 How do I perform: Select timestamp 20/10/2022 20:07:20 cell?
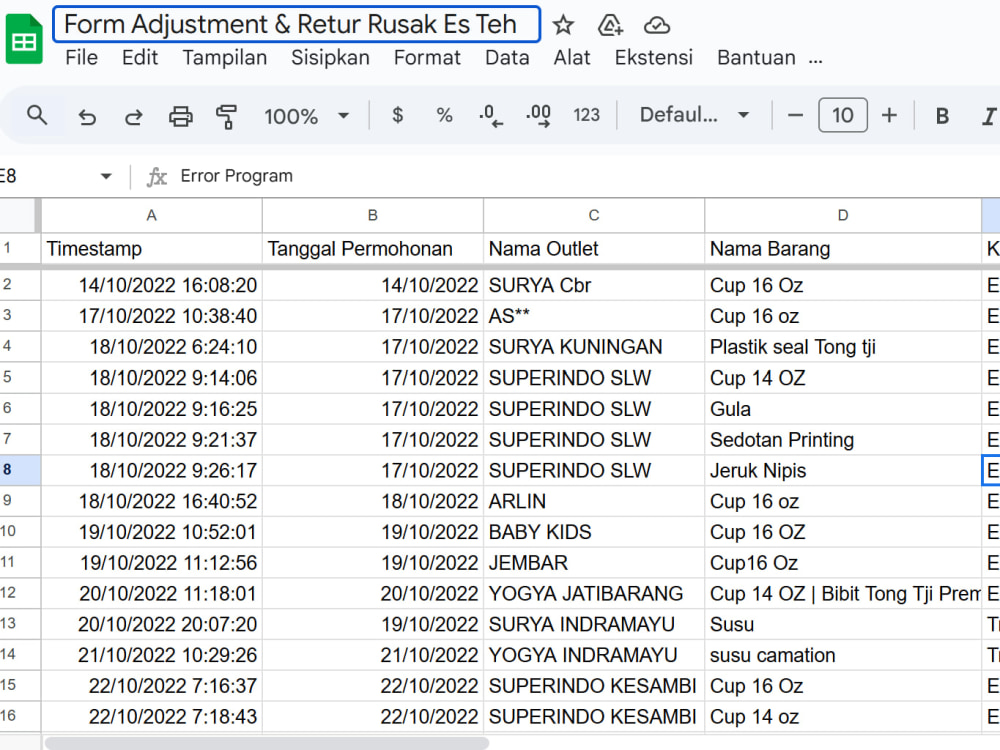click(152, 624)
